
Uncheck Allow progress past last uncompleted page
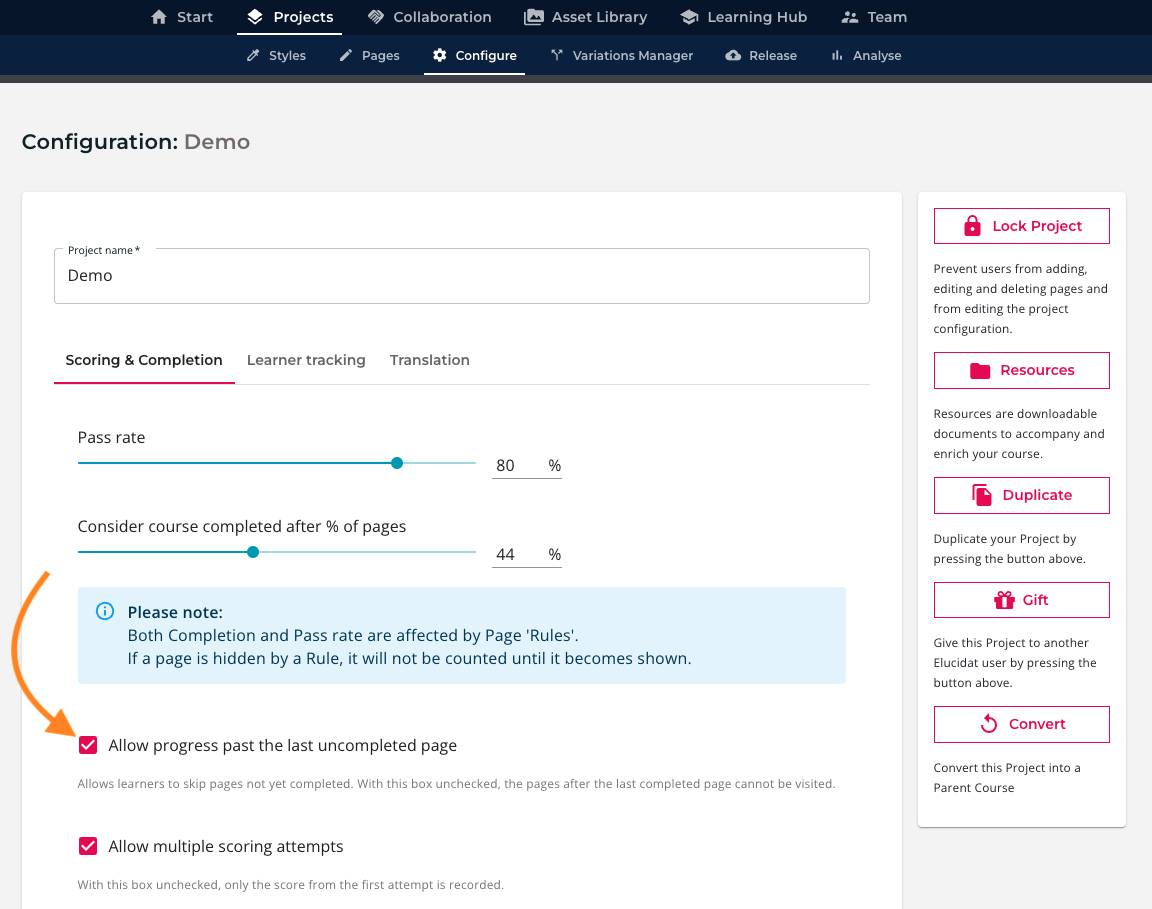click(x=88, y=745)
